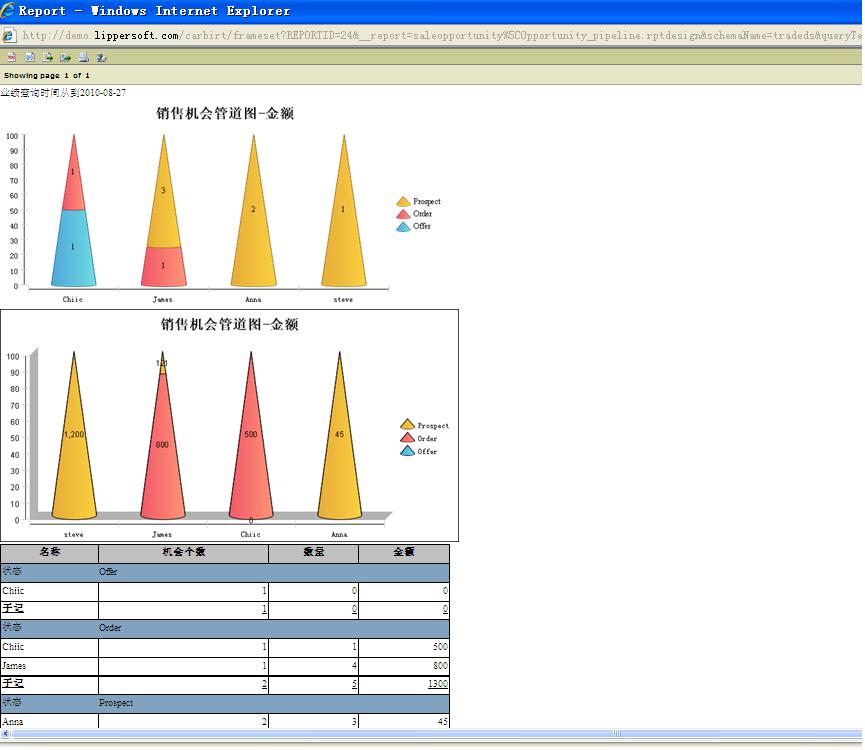Click the "800" amount in the James table row
This screenshot has height=750, width=865.
pyautogui.click(x=440, y=666)
